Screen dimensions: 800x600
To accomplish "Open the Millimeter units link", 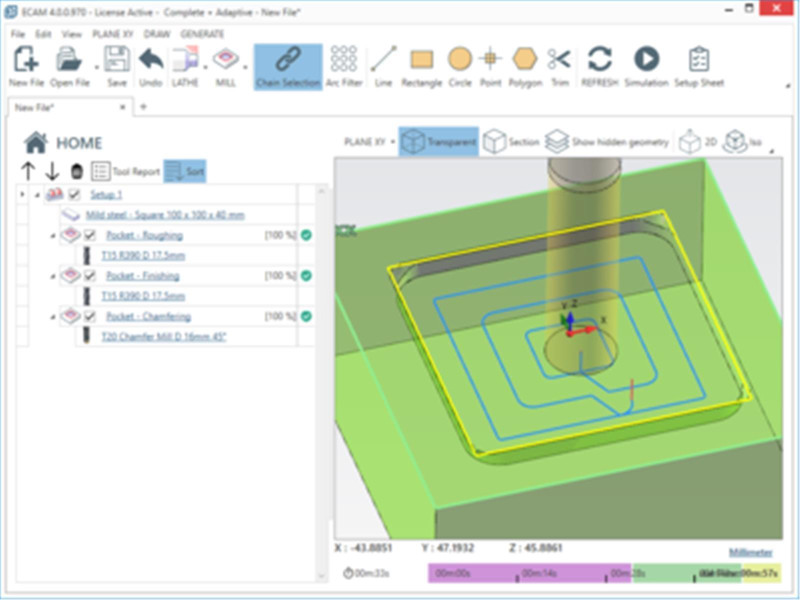I will 751,553.
